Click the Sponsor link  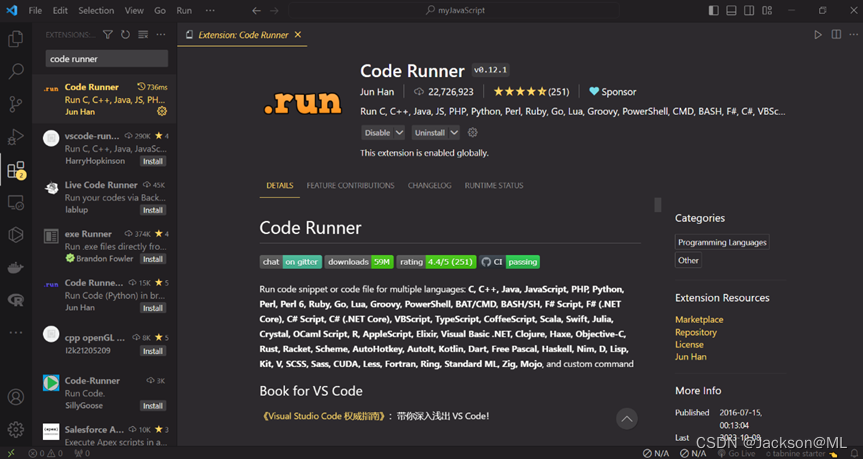pos(613,92)
